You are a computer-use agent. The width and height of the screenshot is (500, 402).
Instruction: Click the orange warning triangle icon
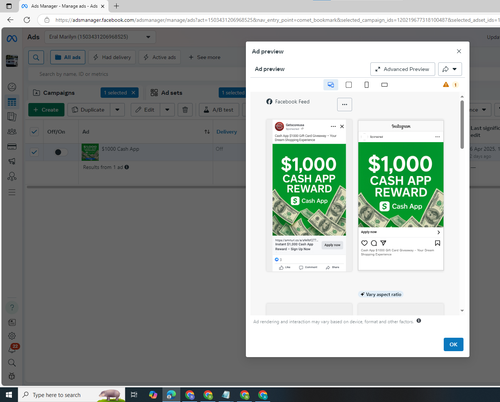[x=446, y=85]
